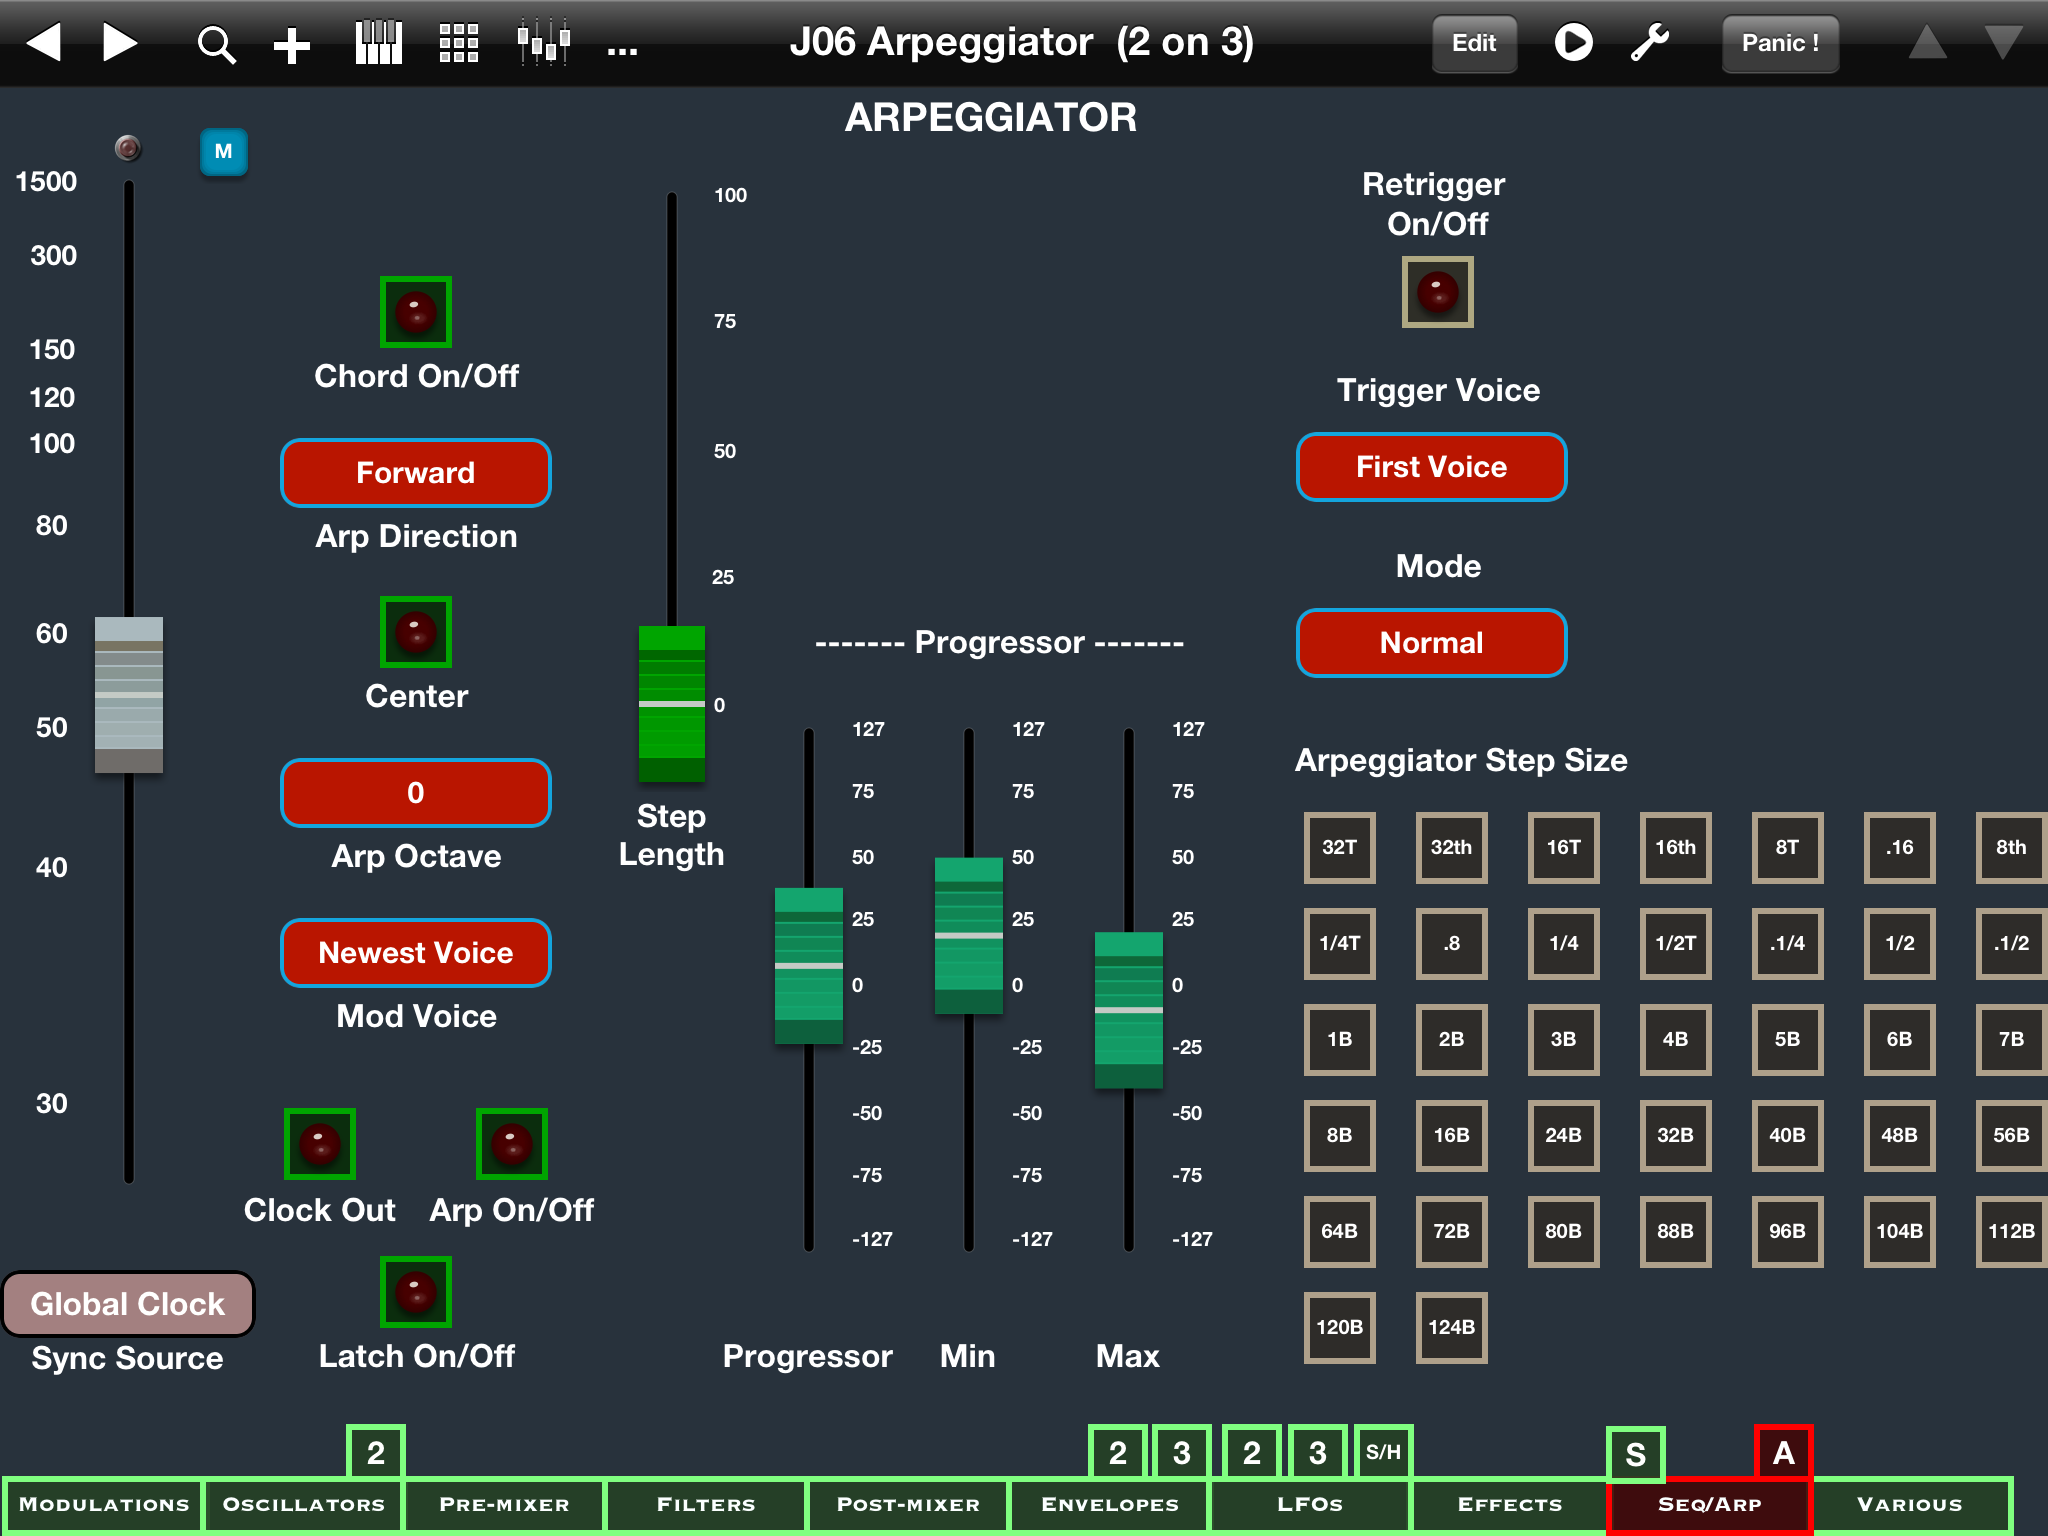
Task: Click the plus add icon
Action: [x=292, y=45]
